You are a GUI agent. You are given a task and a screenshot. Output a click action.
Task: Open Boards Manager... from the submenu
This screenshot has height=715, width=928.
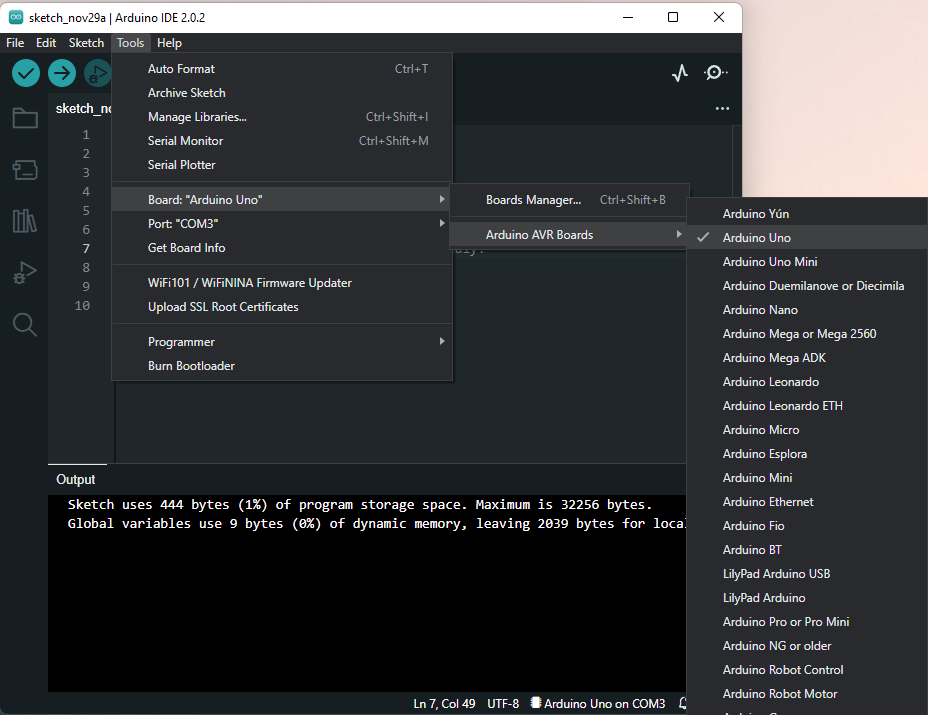click(x=569, y=200)
